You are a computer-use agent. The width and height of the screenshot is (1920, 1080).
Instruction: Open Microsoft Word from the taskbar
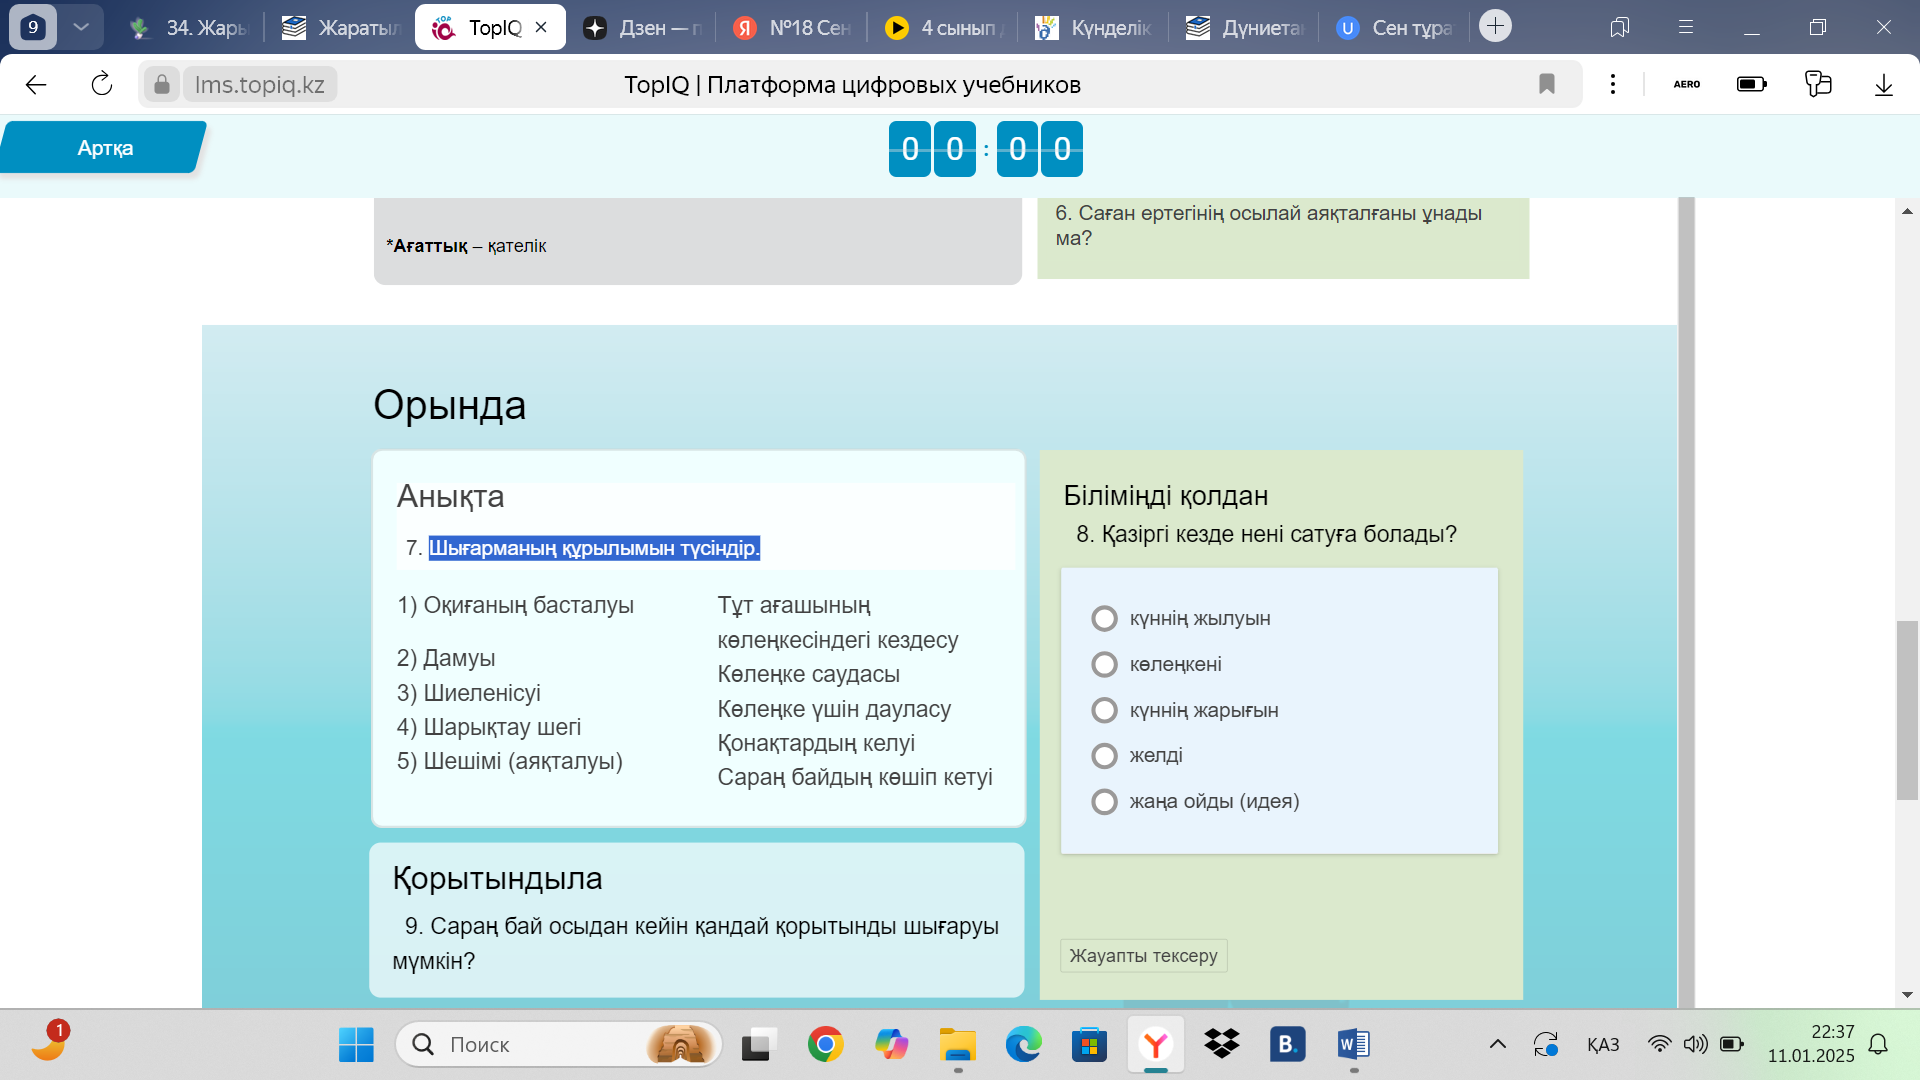coord(1353,1045)
